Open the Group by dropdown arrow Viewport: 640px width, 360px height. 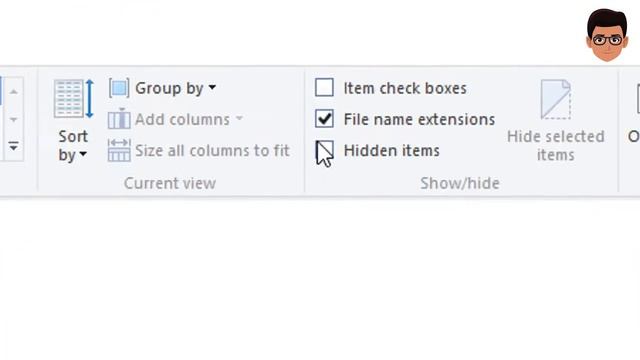coord(212,88)
